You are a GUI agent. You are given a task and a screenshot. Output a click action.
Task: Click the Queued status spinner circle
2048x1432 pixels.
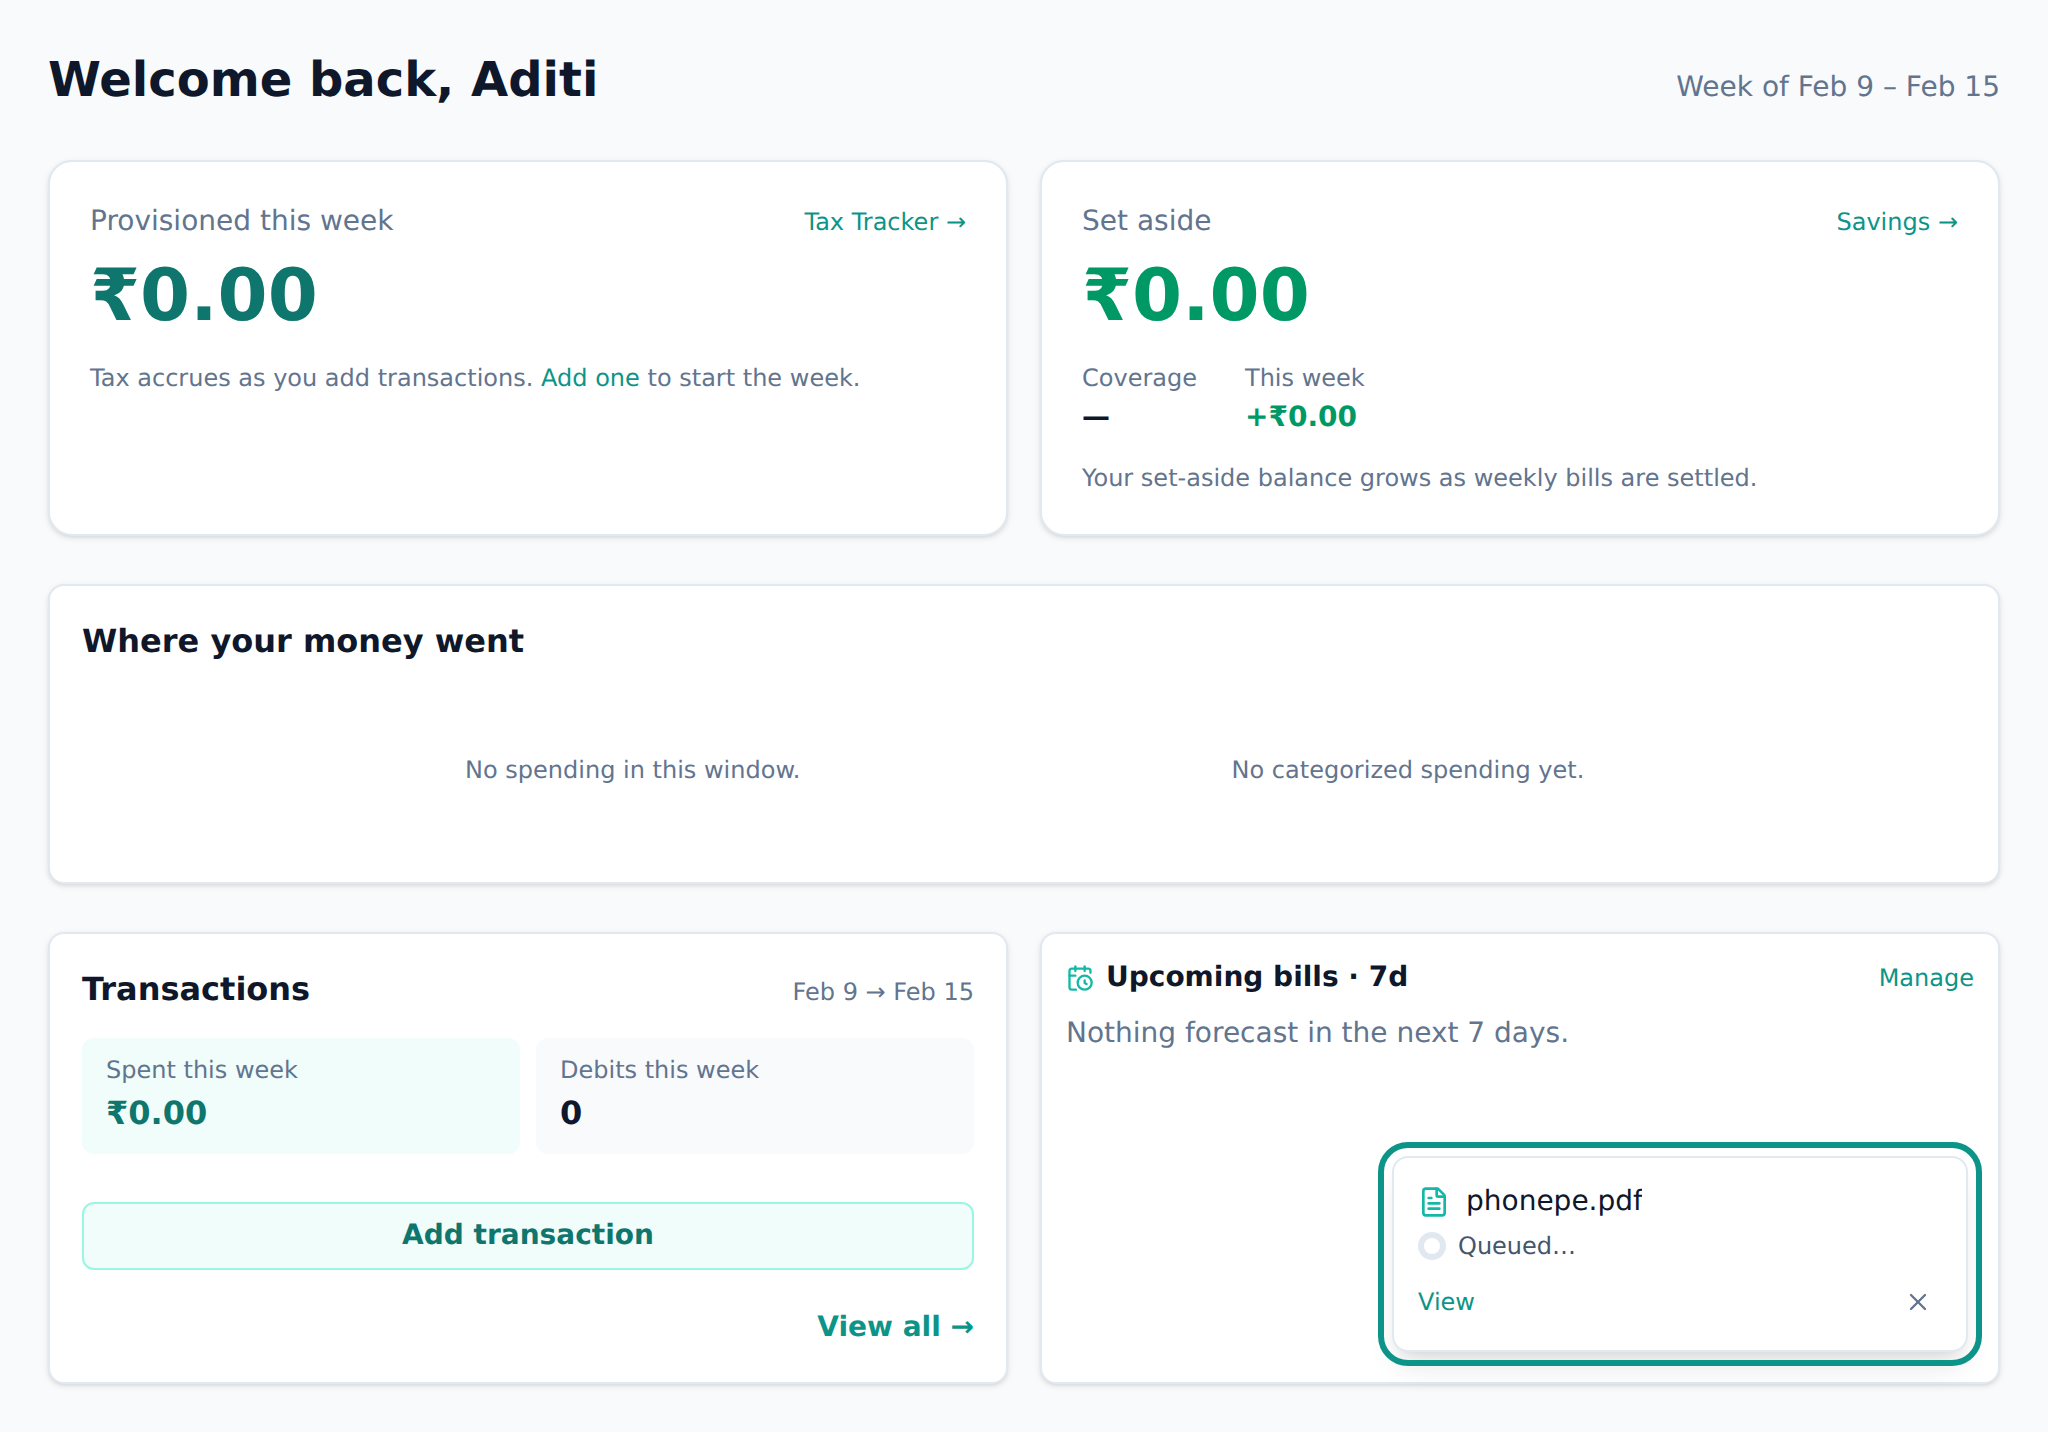[1432, 1246]
